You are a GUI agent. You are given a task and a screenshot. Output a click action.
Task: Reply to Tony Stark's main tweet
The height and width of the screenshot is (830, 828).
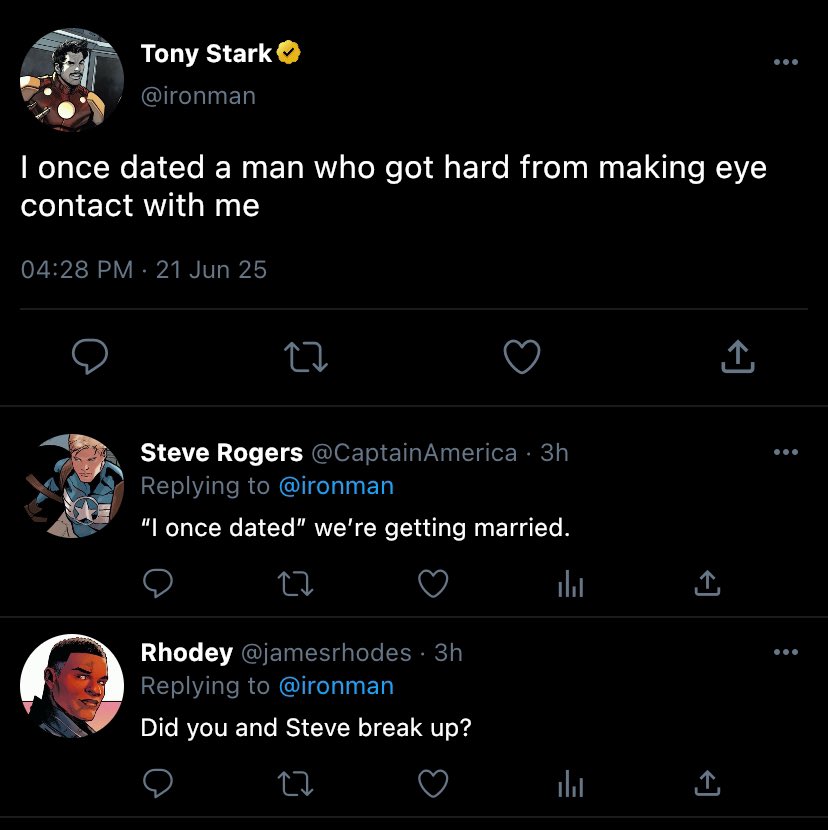pos(90,356)
